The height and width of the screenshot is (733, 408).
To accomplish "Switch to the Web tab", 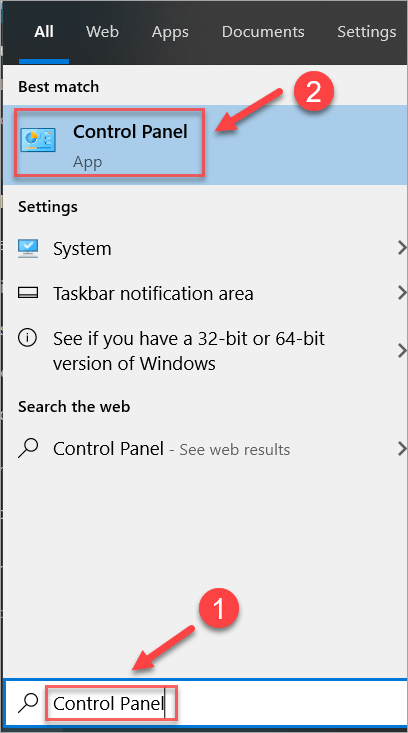I will 102,32.
